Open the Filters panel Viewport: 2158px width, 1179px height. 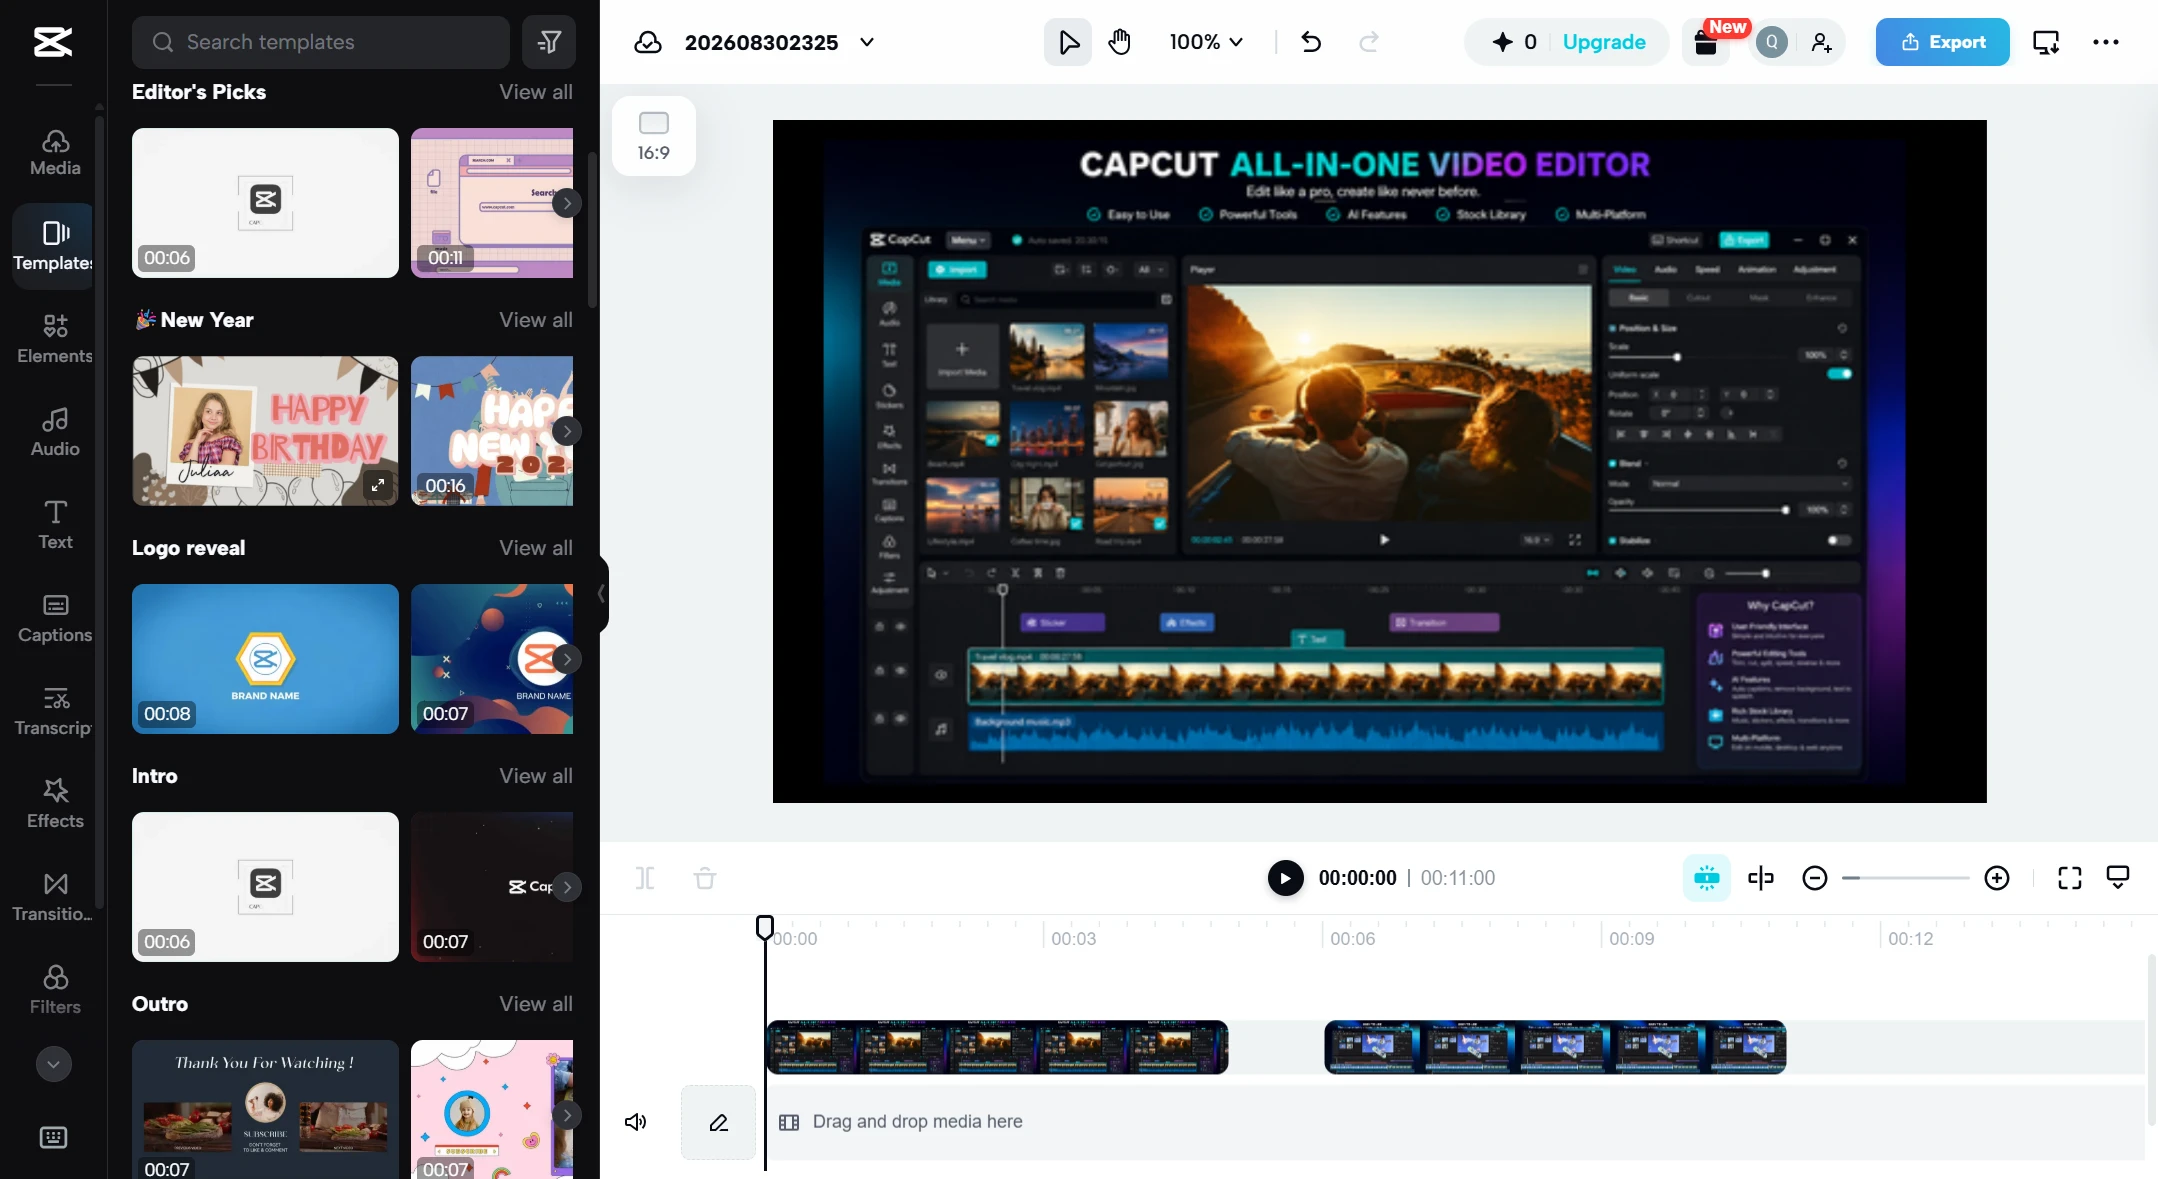(55, 990)
